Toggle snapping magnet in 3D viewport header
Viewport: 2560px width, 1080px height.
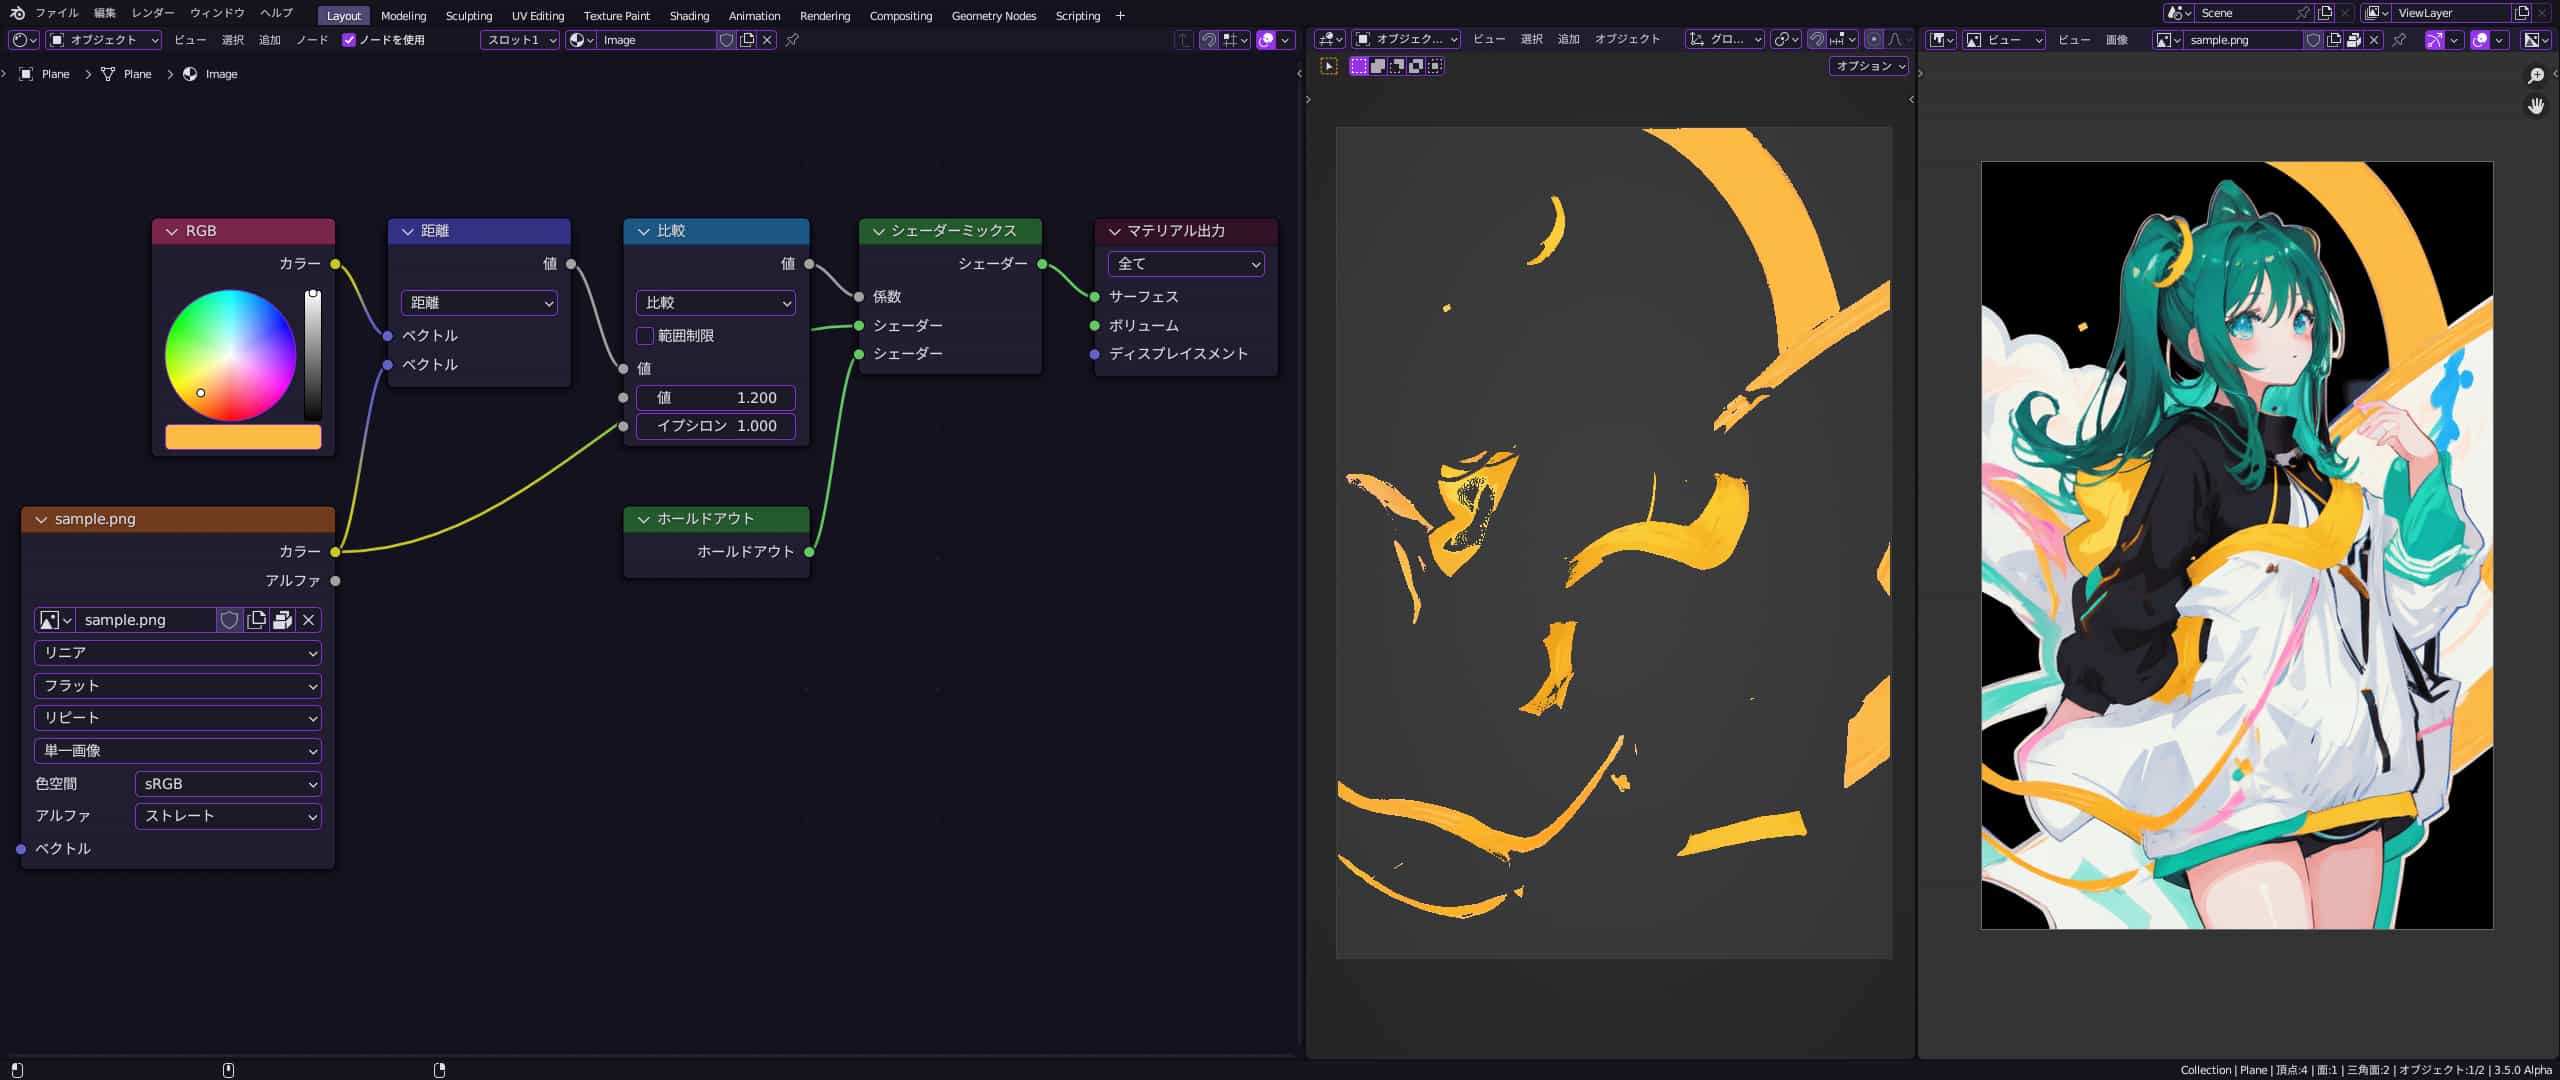[x=1817, y=39]
